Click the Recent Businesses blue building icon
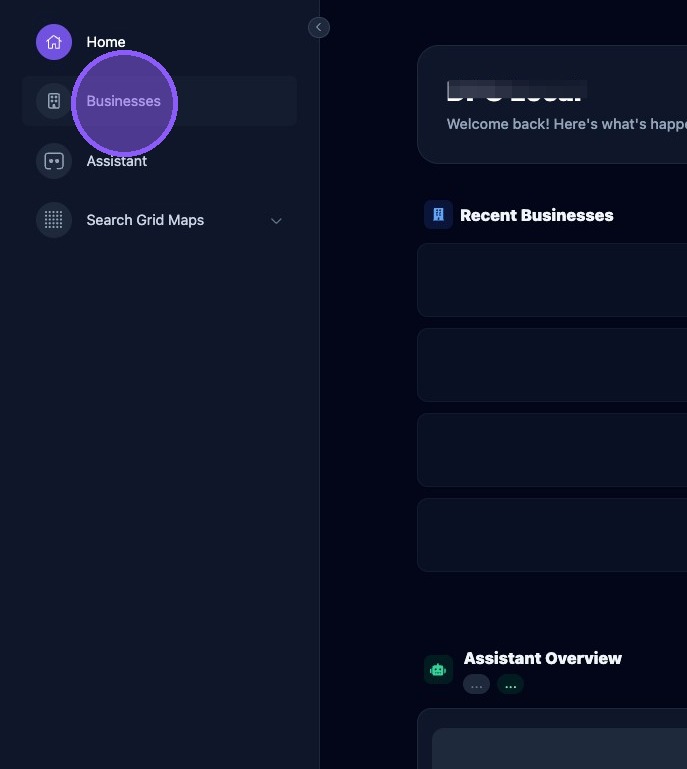 tap(438, 214)
